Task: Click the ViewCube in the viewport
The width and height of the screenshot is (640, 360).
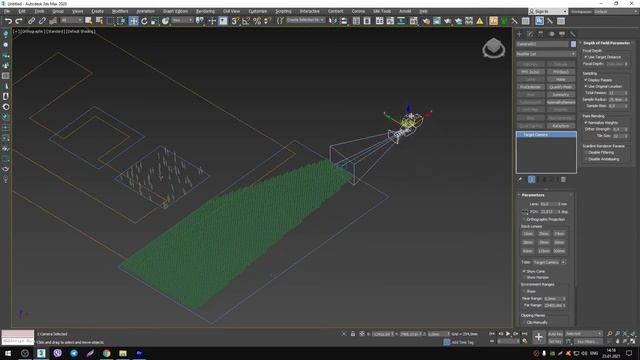Action: tap(493, 48)
